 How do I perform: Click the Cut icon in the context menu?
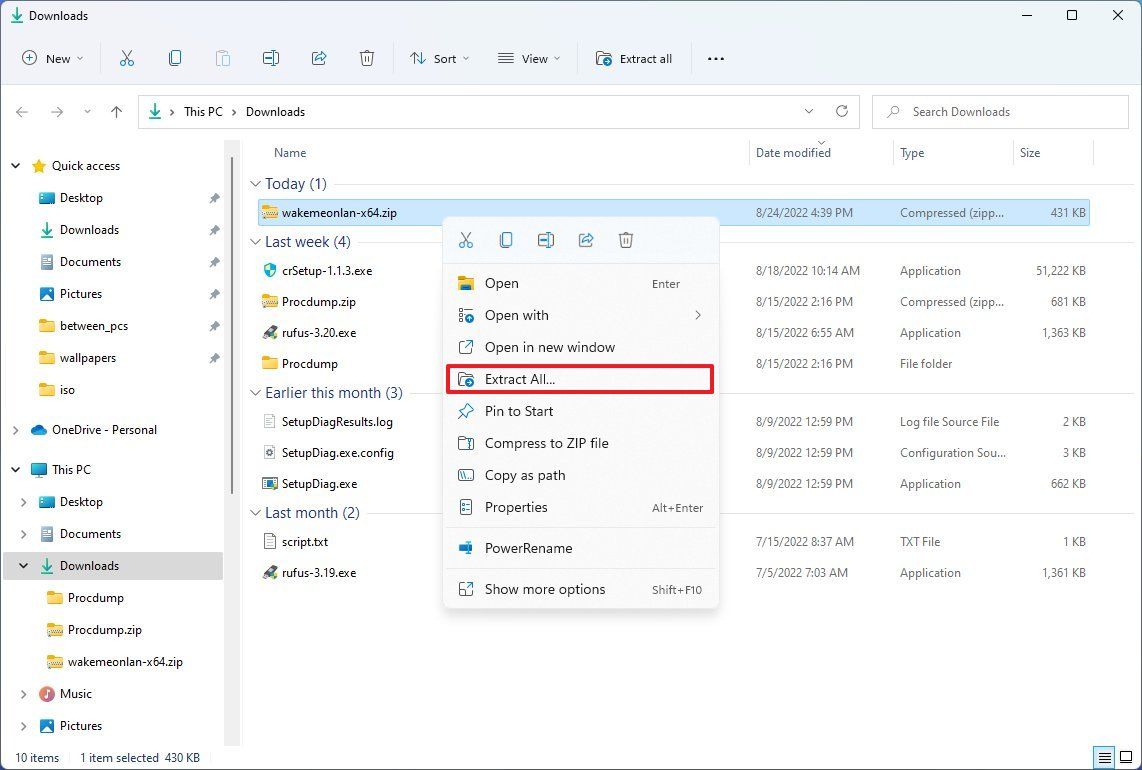click(466, 240)
